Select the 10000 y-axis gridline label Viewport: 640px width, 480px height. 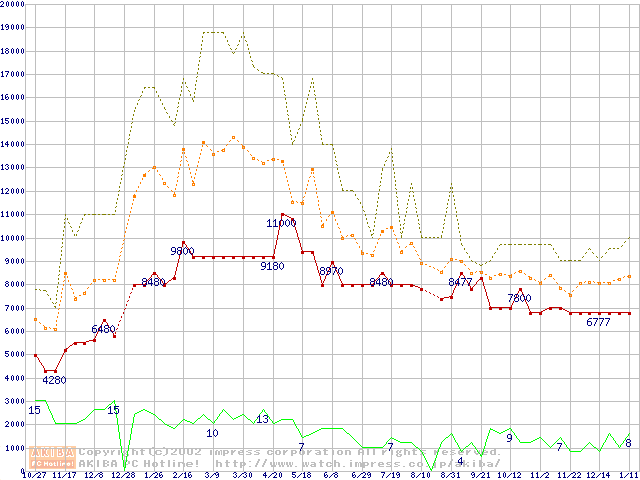tap(12, 238)
